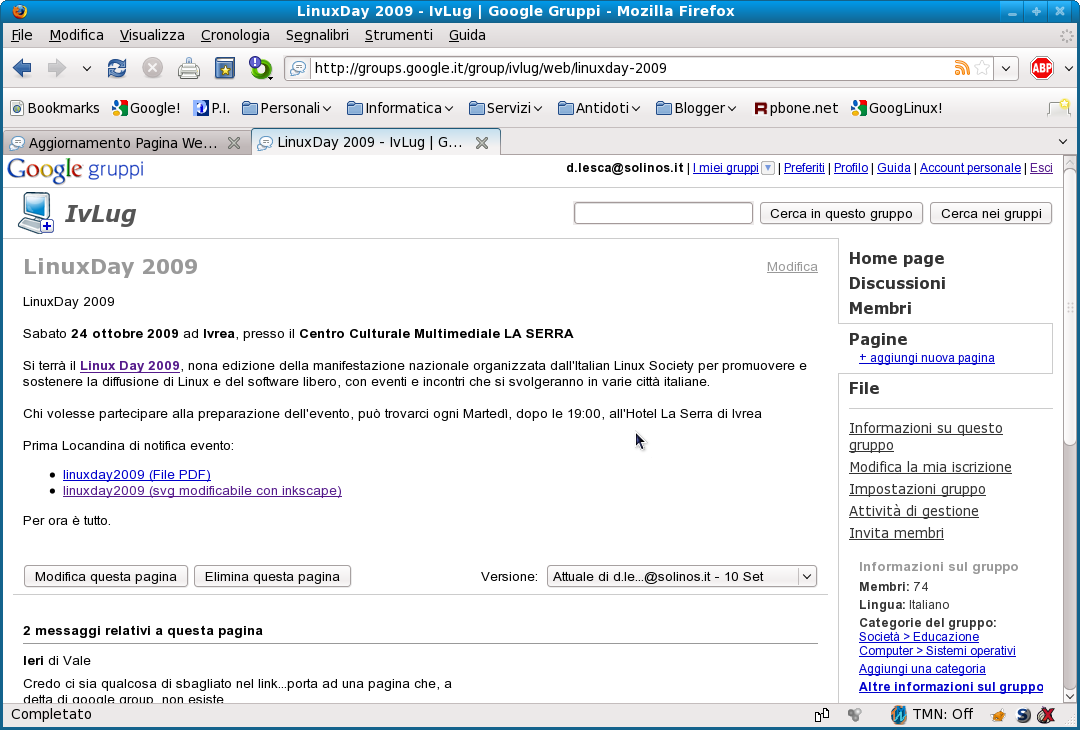Follow the + aggiungi nuova pagina link
The width and height of the screenshot is (1080, 730).
coord(926,358)
